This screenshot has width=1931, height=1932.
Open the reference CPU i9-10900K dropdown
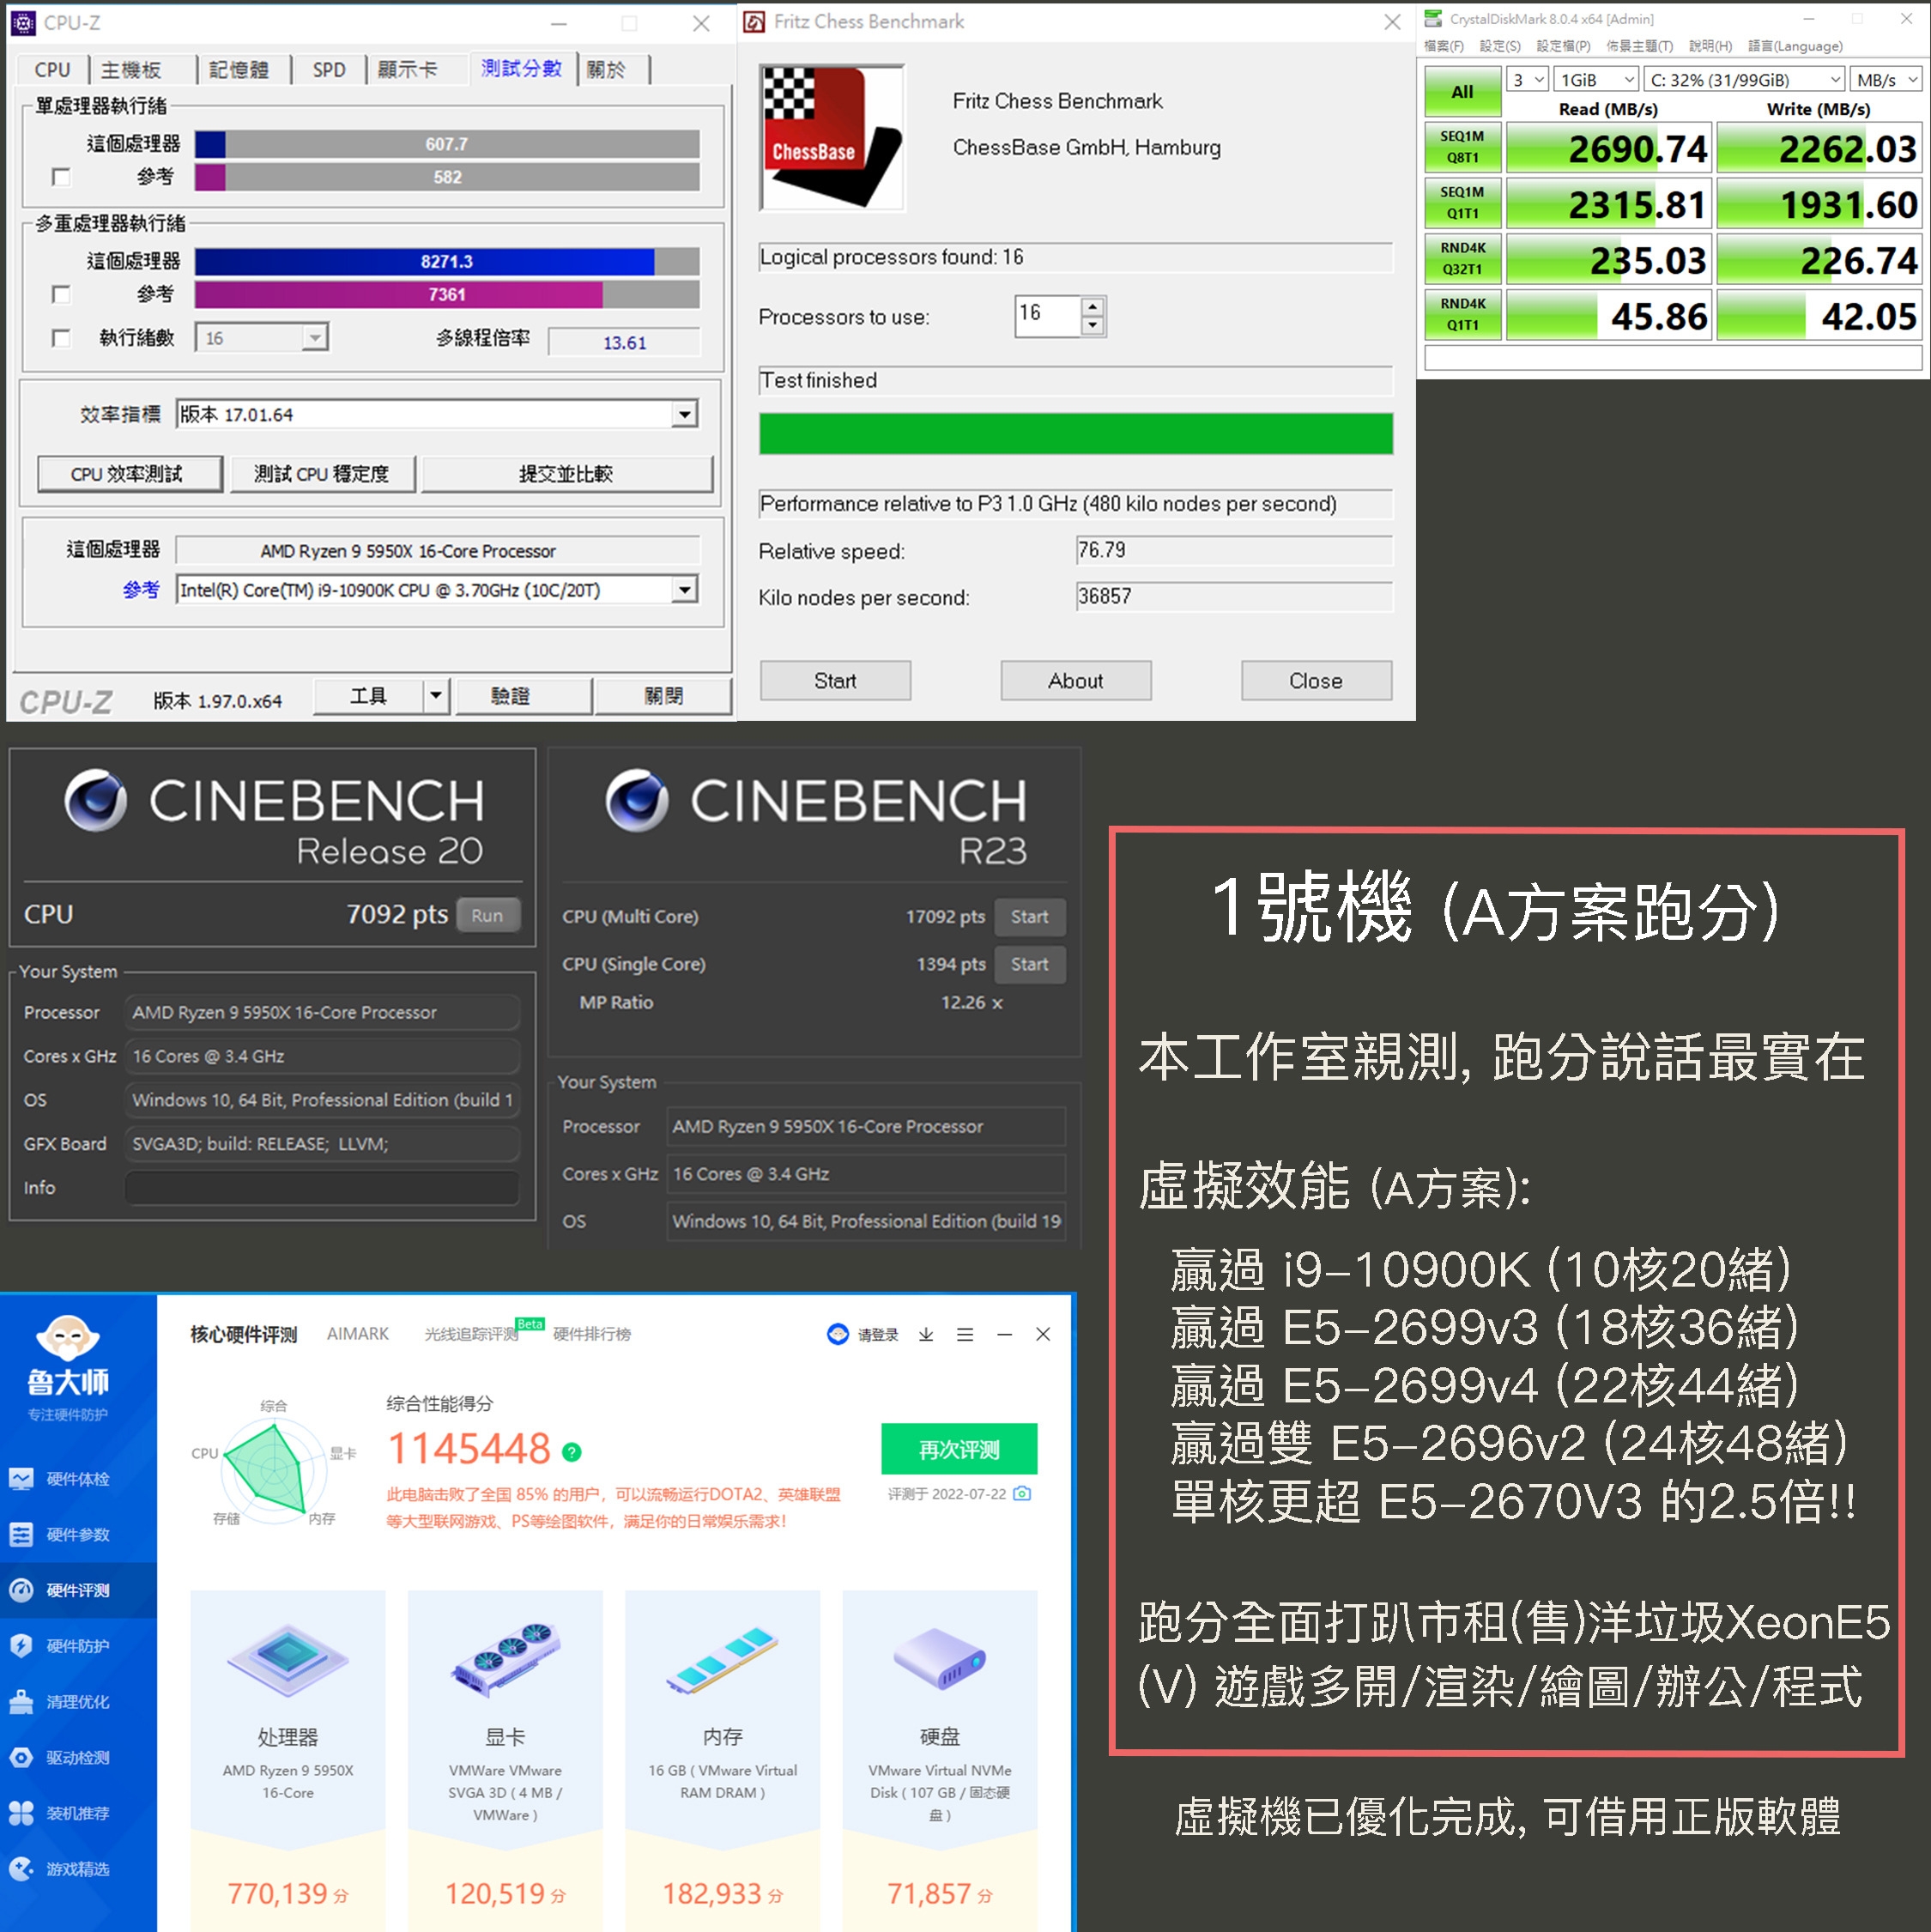(684, 590)
